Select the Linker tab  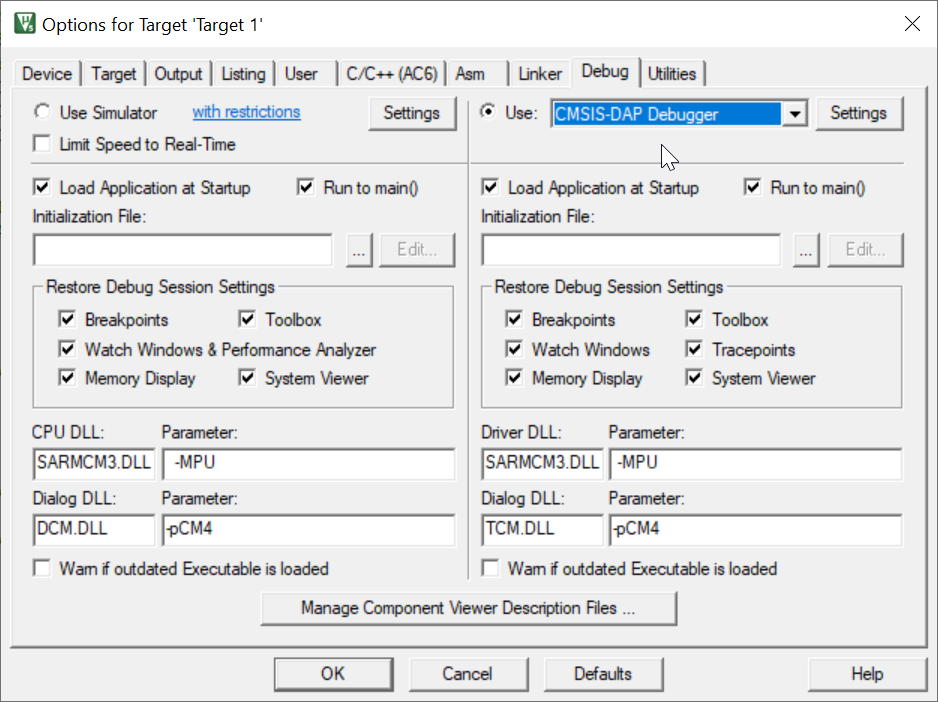point(539,73)
